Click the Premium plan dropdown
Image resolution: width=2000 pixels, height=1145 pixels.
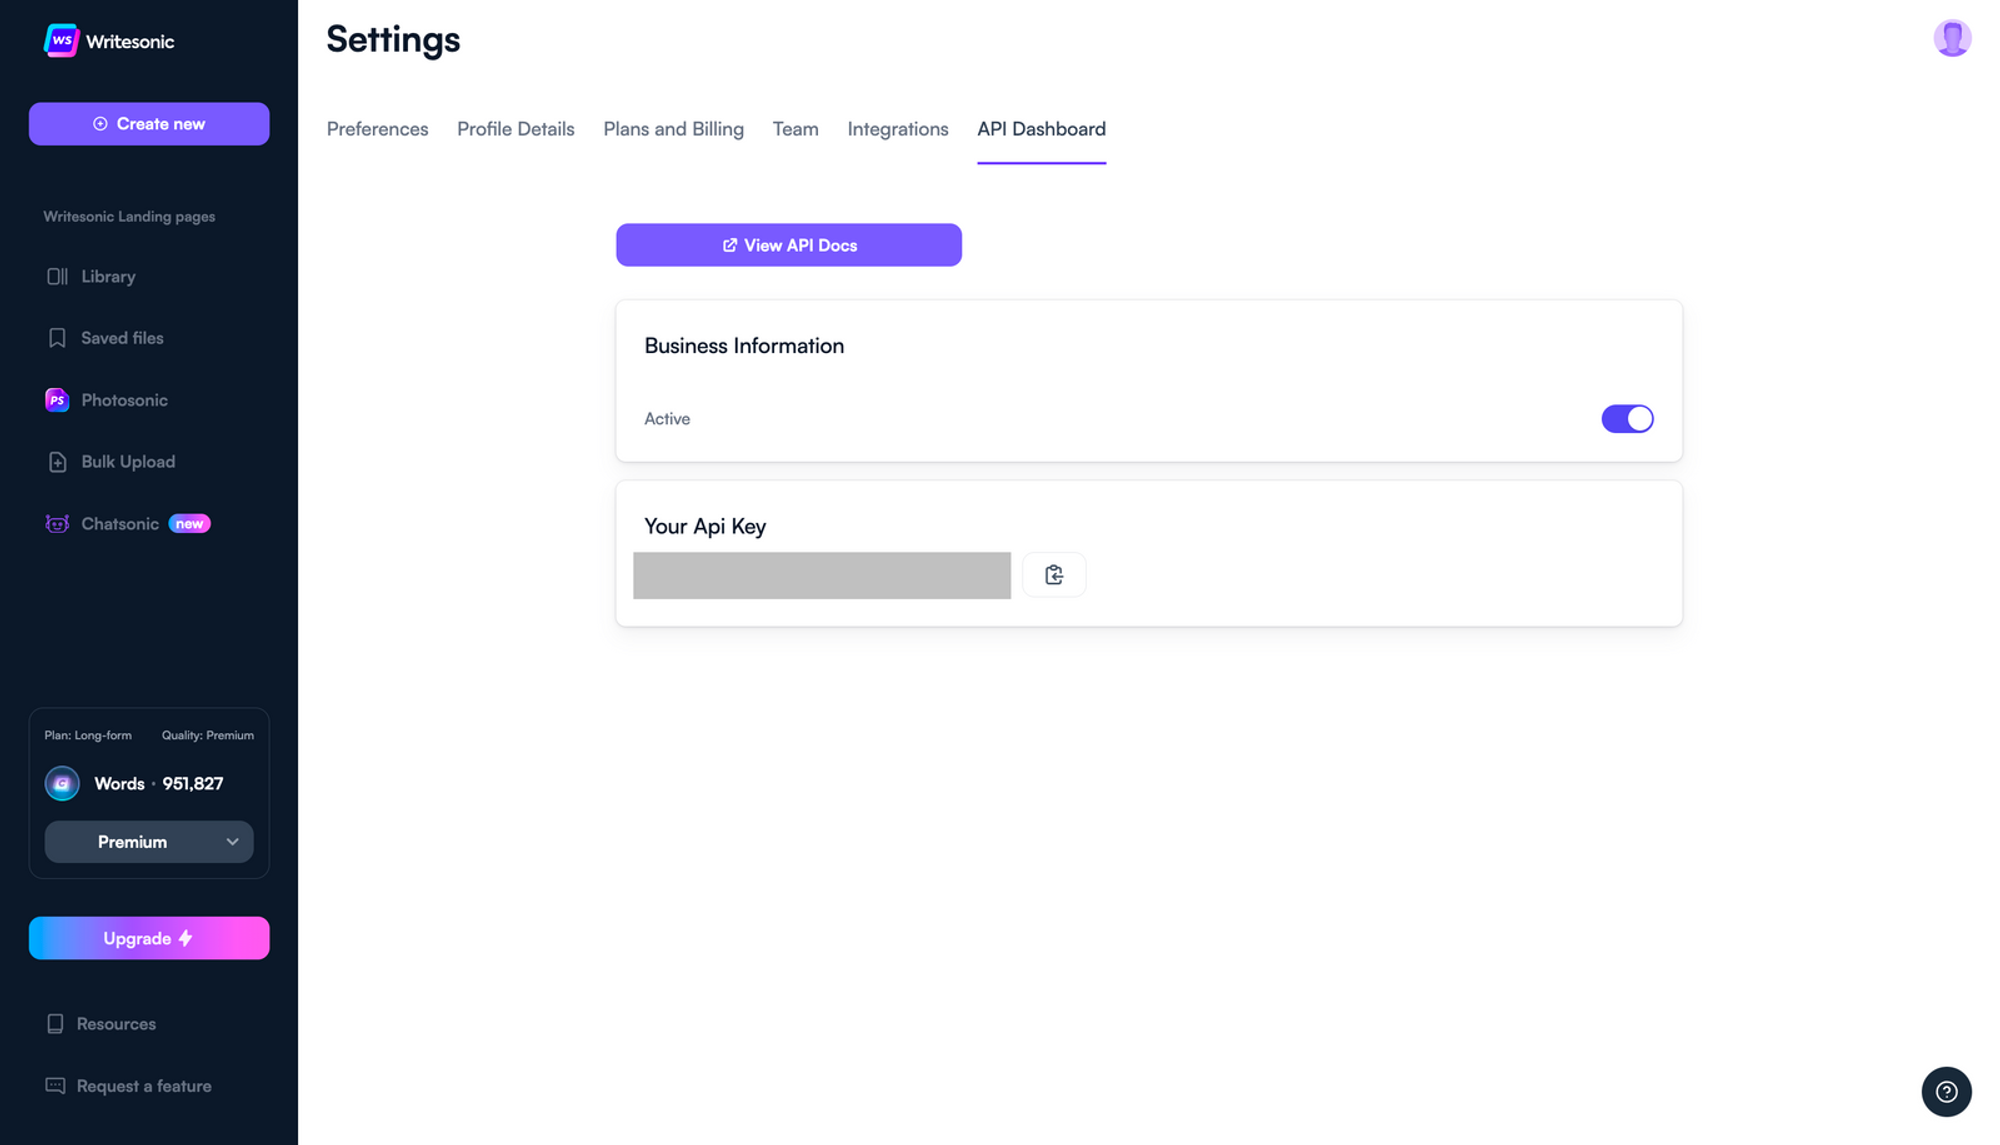(x=148, y=840)
